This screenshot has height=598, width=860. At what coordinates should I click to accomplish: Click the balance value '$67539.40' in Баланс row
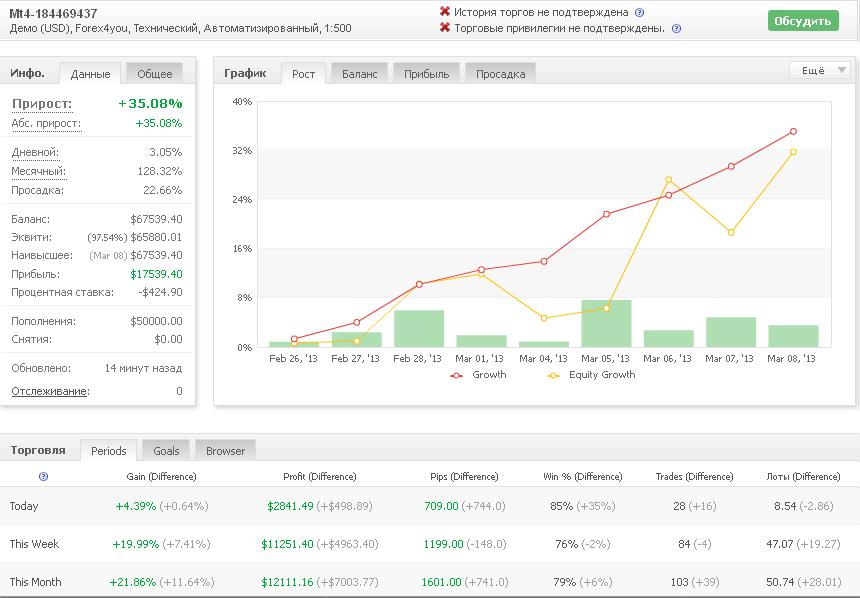[156, 219]
